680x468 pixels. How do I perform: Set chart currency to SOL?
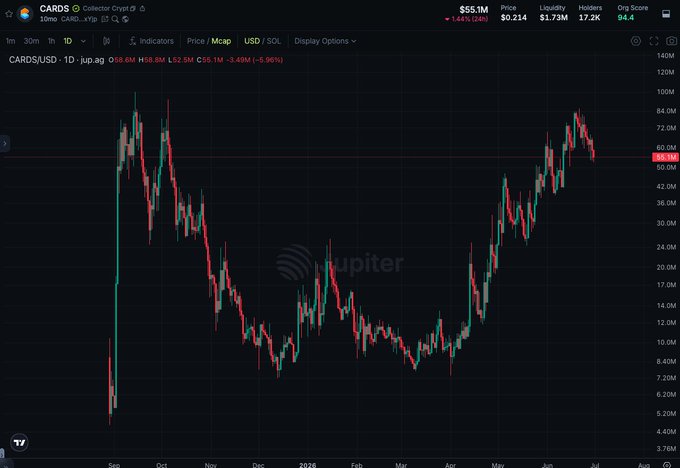274,41
